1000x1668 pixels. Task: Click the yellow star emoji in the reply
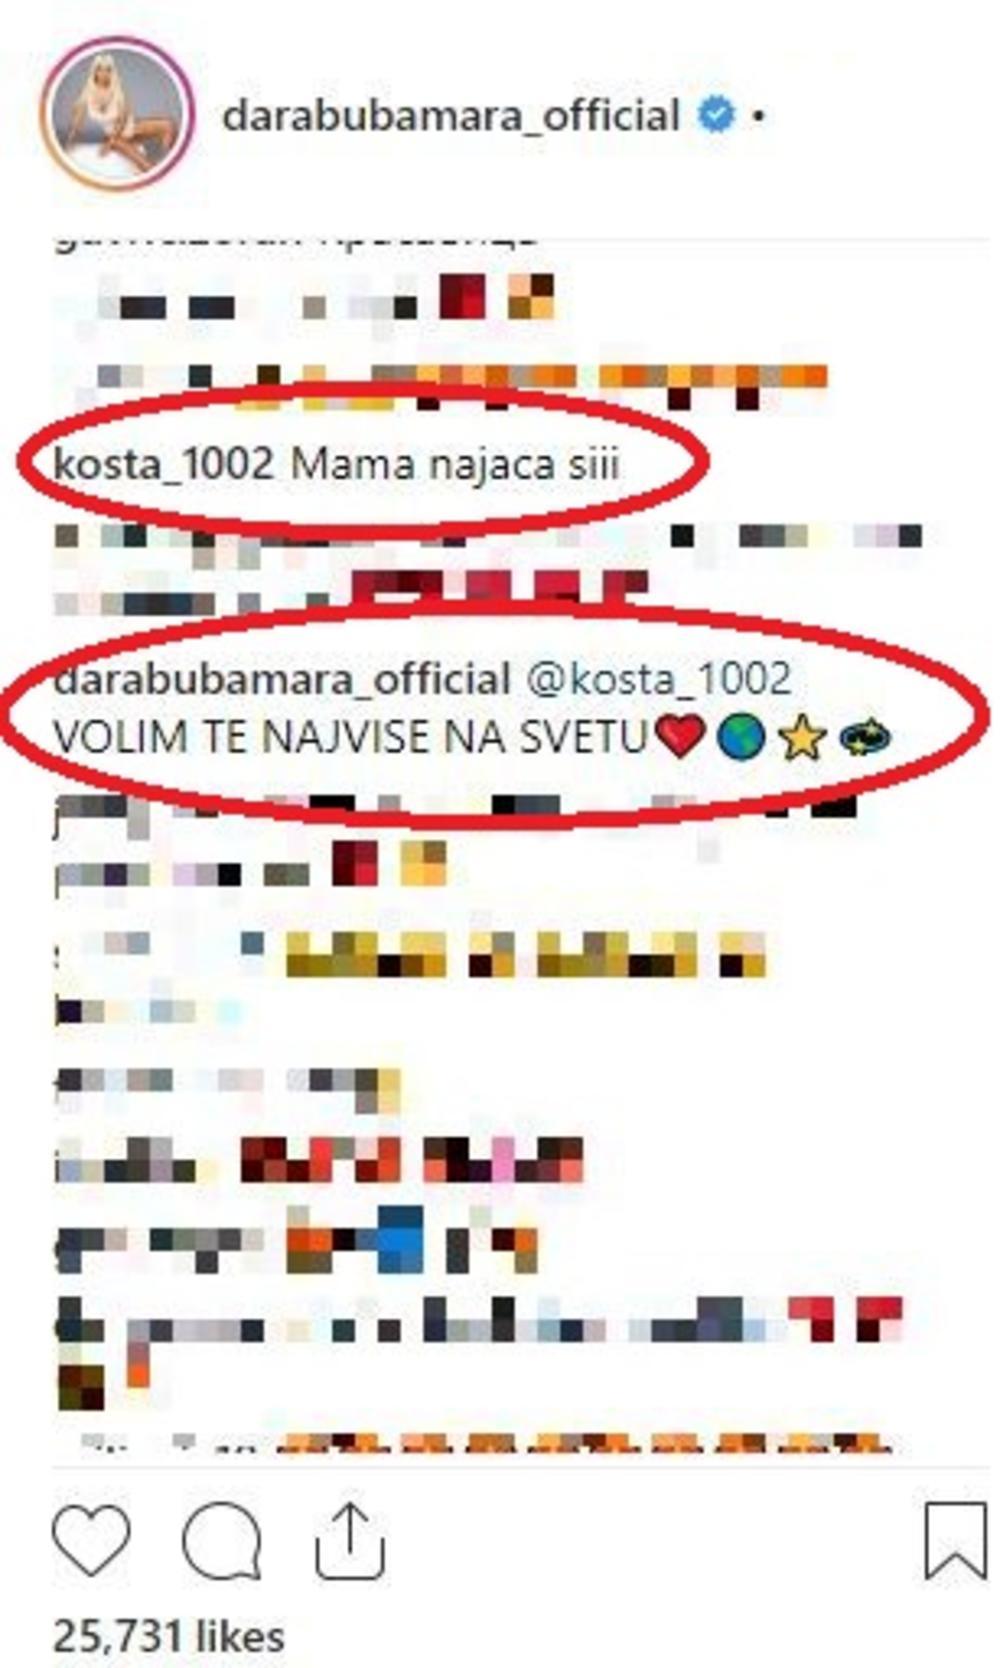point(802,738)
